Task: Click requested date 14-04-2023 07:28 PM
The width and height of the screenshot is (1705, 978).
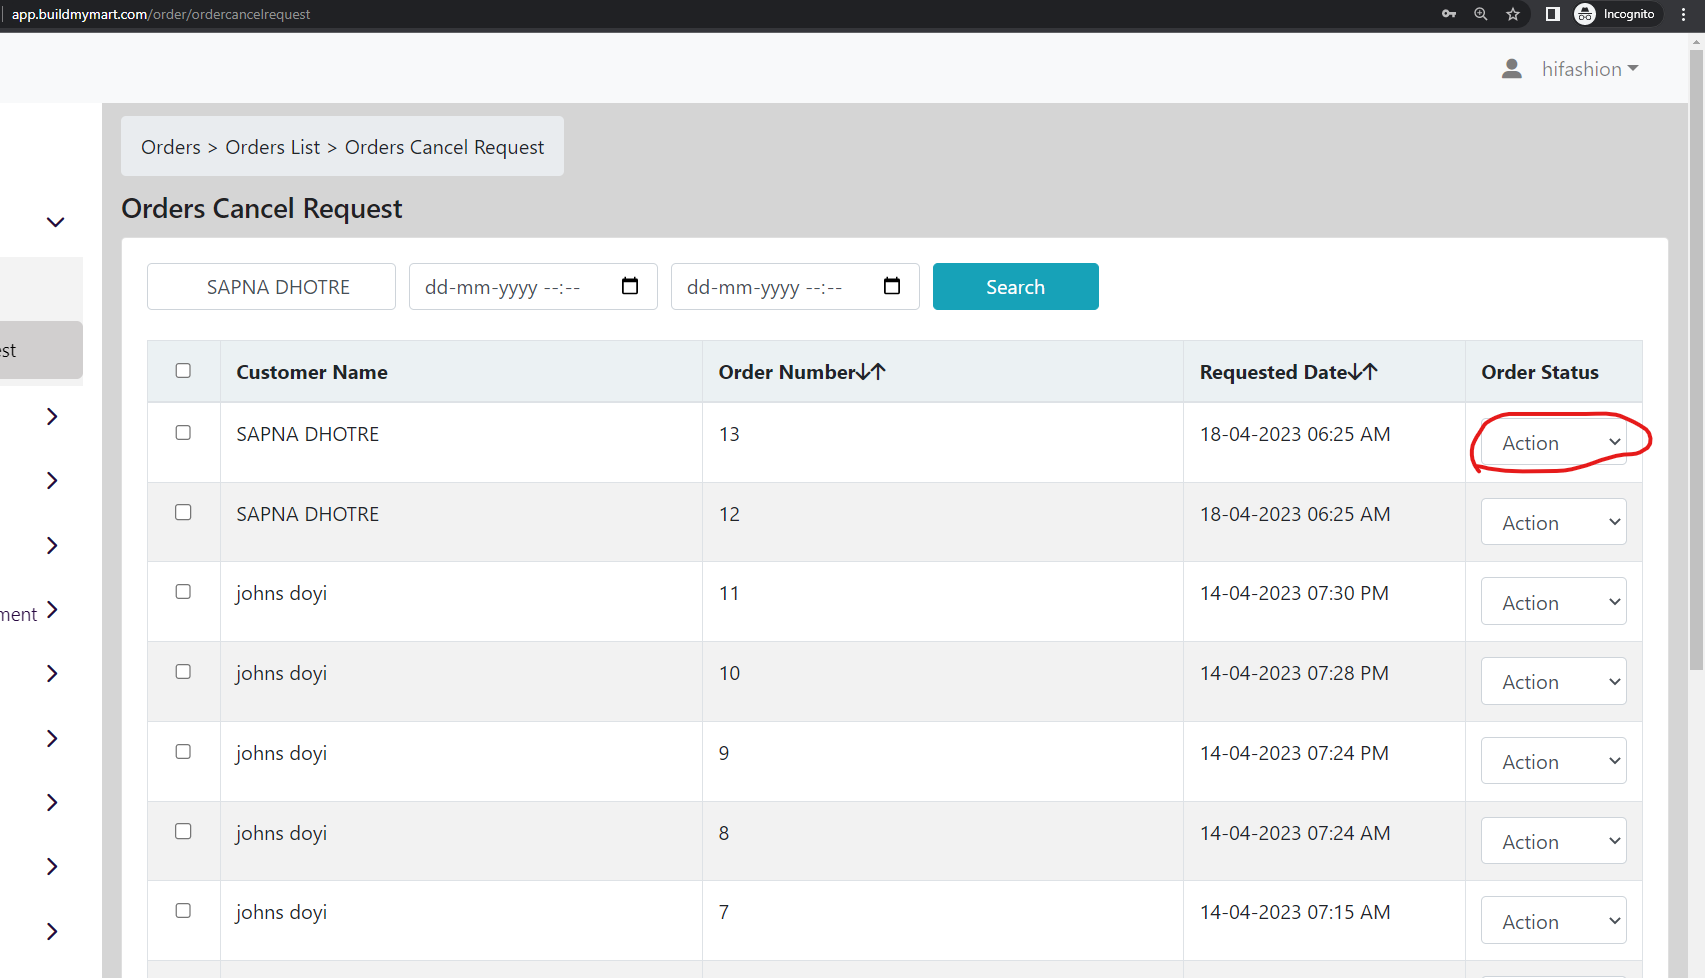Action: pyautogui.click(x=1294, y=673)
